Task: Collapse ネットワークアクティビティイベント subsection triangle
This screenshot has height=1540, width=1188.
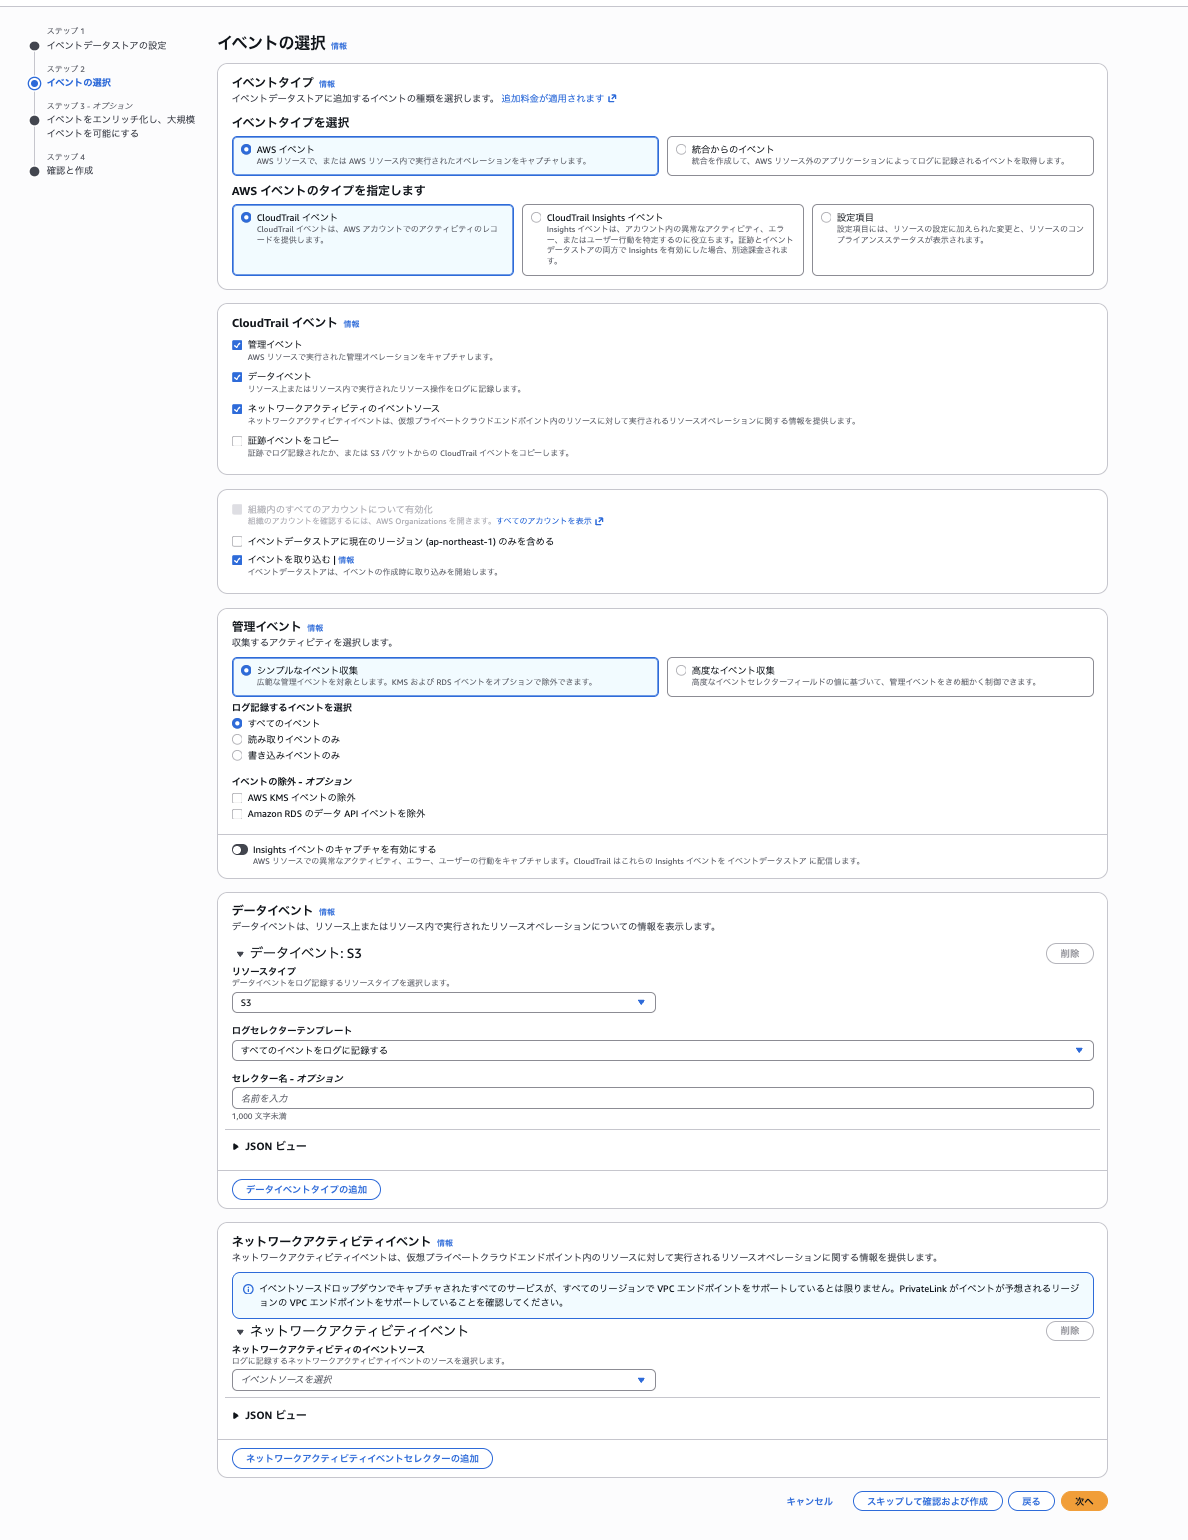Action: click(240, 1332)
